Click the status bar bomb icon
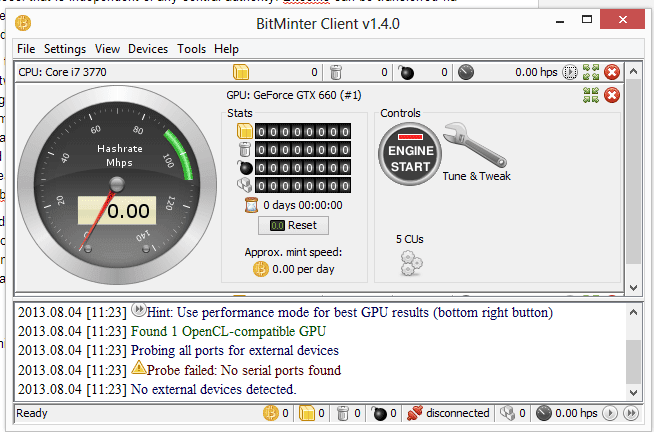This screenshot has width=654, height=432. (x=379, y=413)
